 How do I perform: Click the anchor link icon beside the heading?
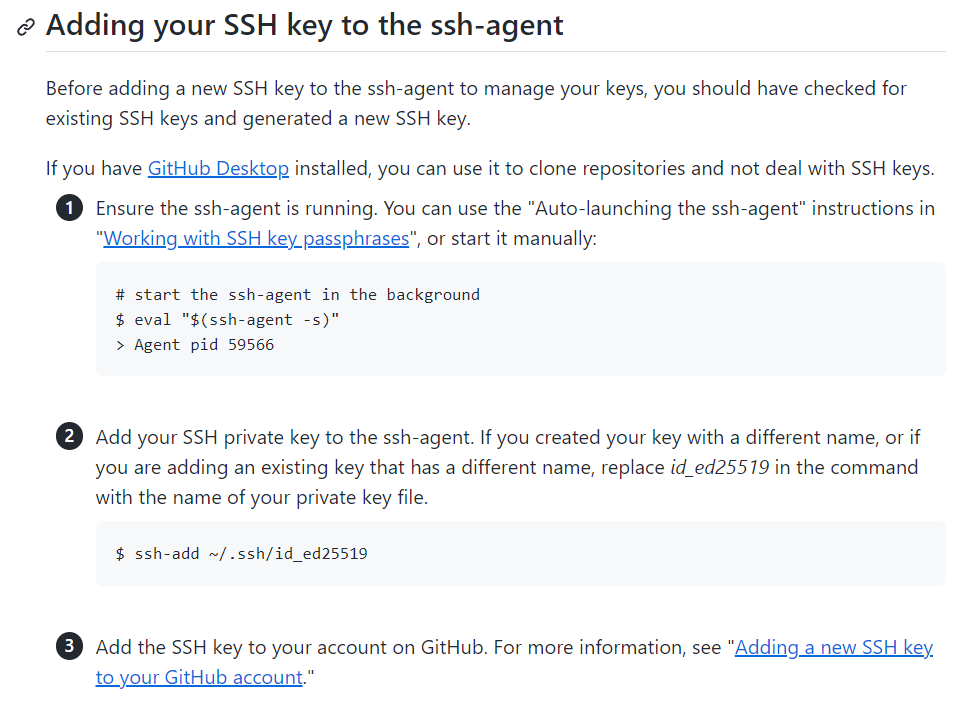coord(26,27)
